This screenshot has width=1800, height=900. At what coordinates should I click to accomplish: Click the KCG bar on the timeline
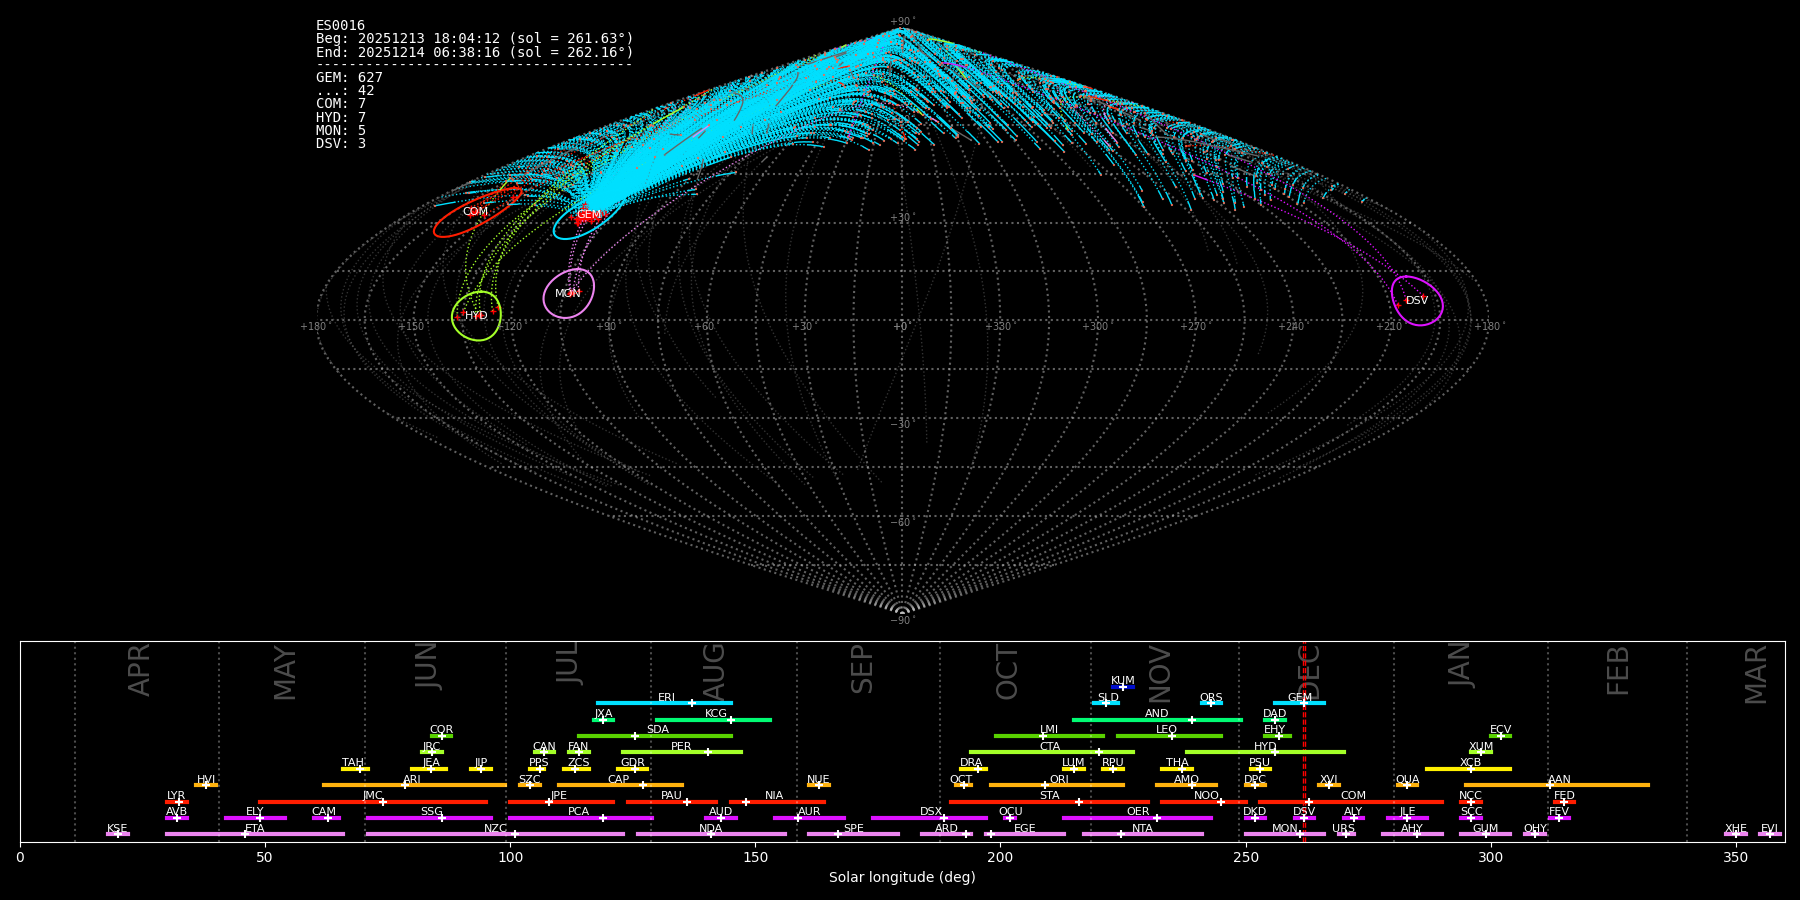(x=713, y=719)
